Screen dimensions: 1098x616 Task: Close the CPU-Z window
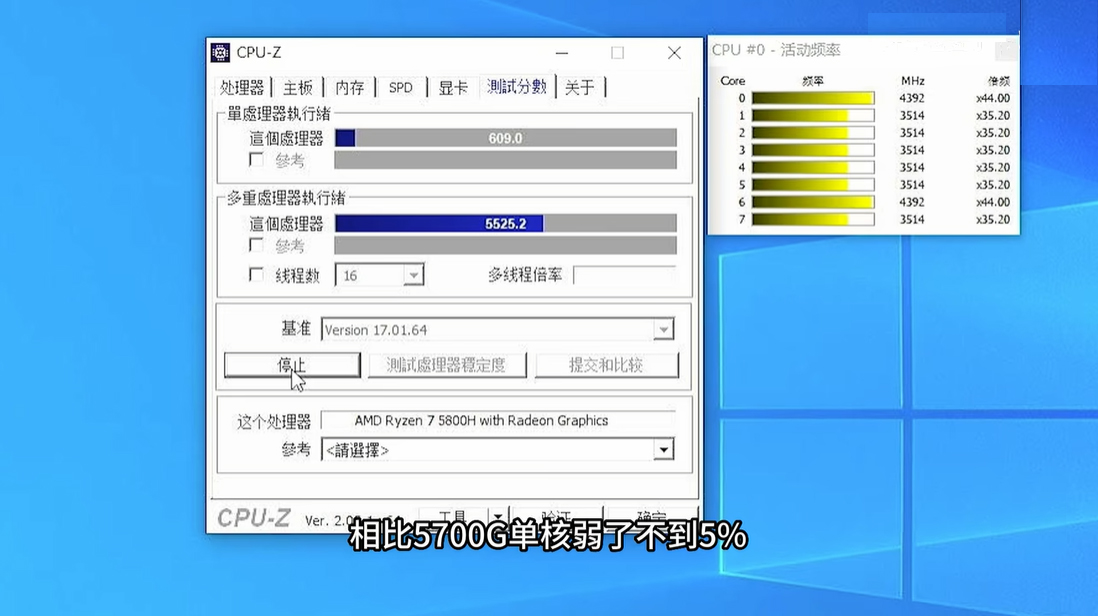point(674,53)
